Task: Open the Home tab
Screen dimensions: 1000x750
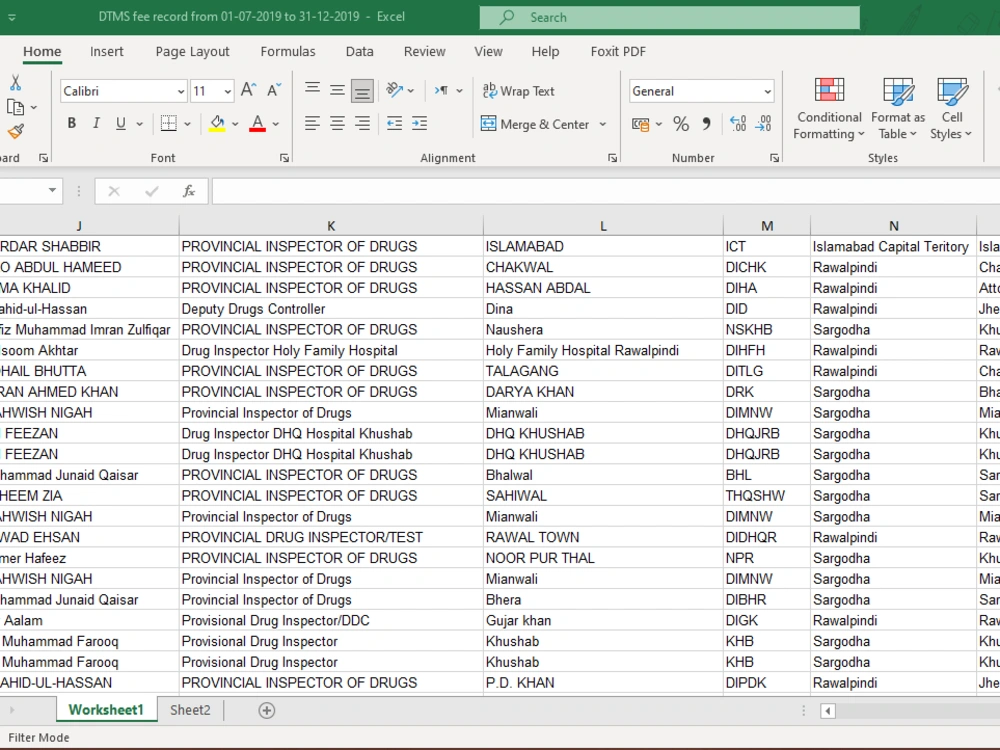Action: click(42, 52)
